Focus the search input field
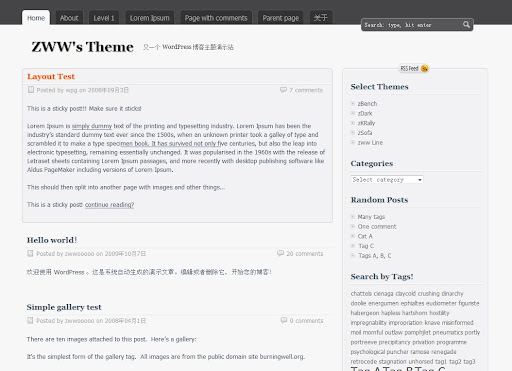Image resolution: width=512 pixels, height=371 pixels. (x=412, y=25)
